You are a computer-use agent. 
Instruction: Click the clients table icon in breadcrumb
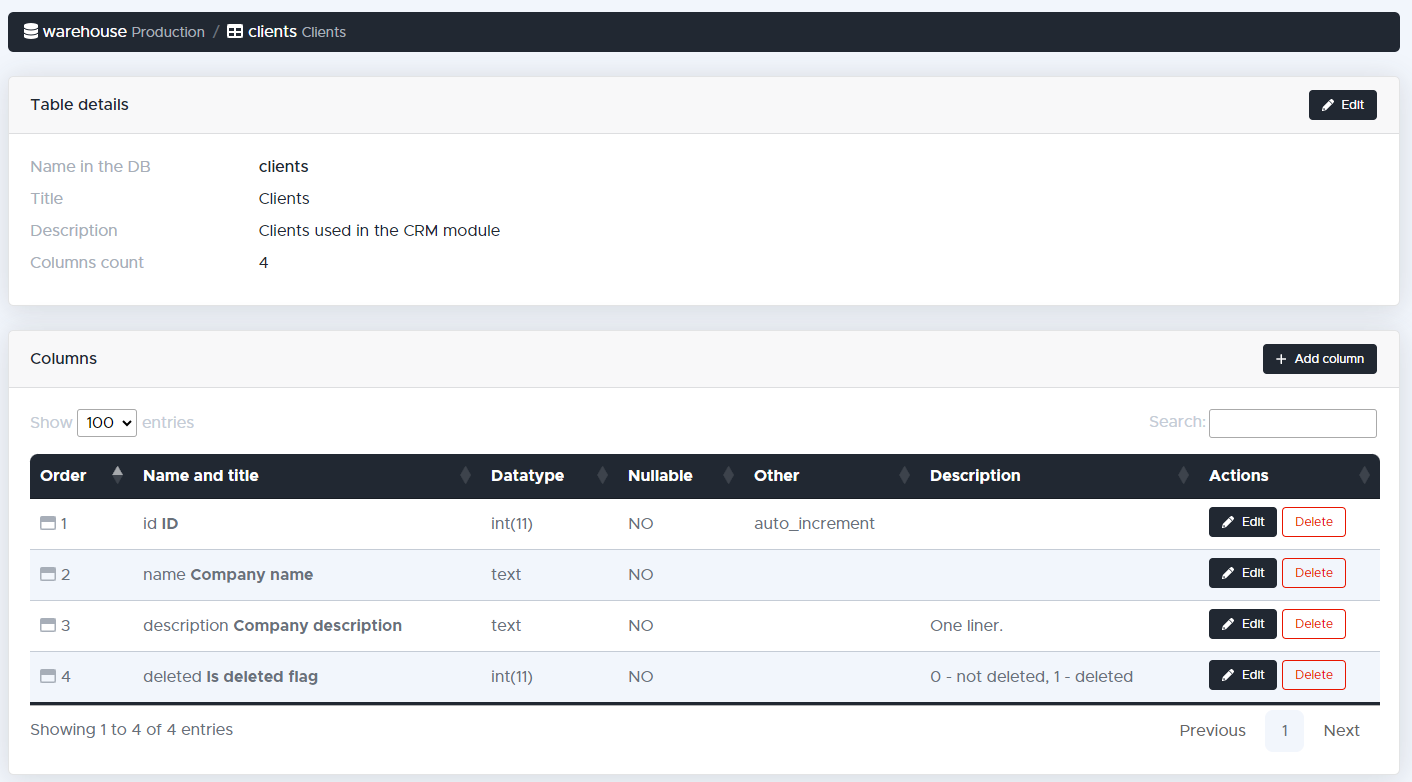coord(235,32)
